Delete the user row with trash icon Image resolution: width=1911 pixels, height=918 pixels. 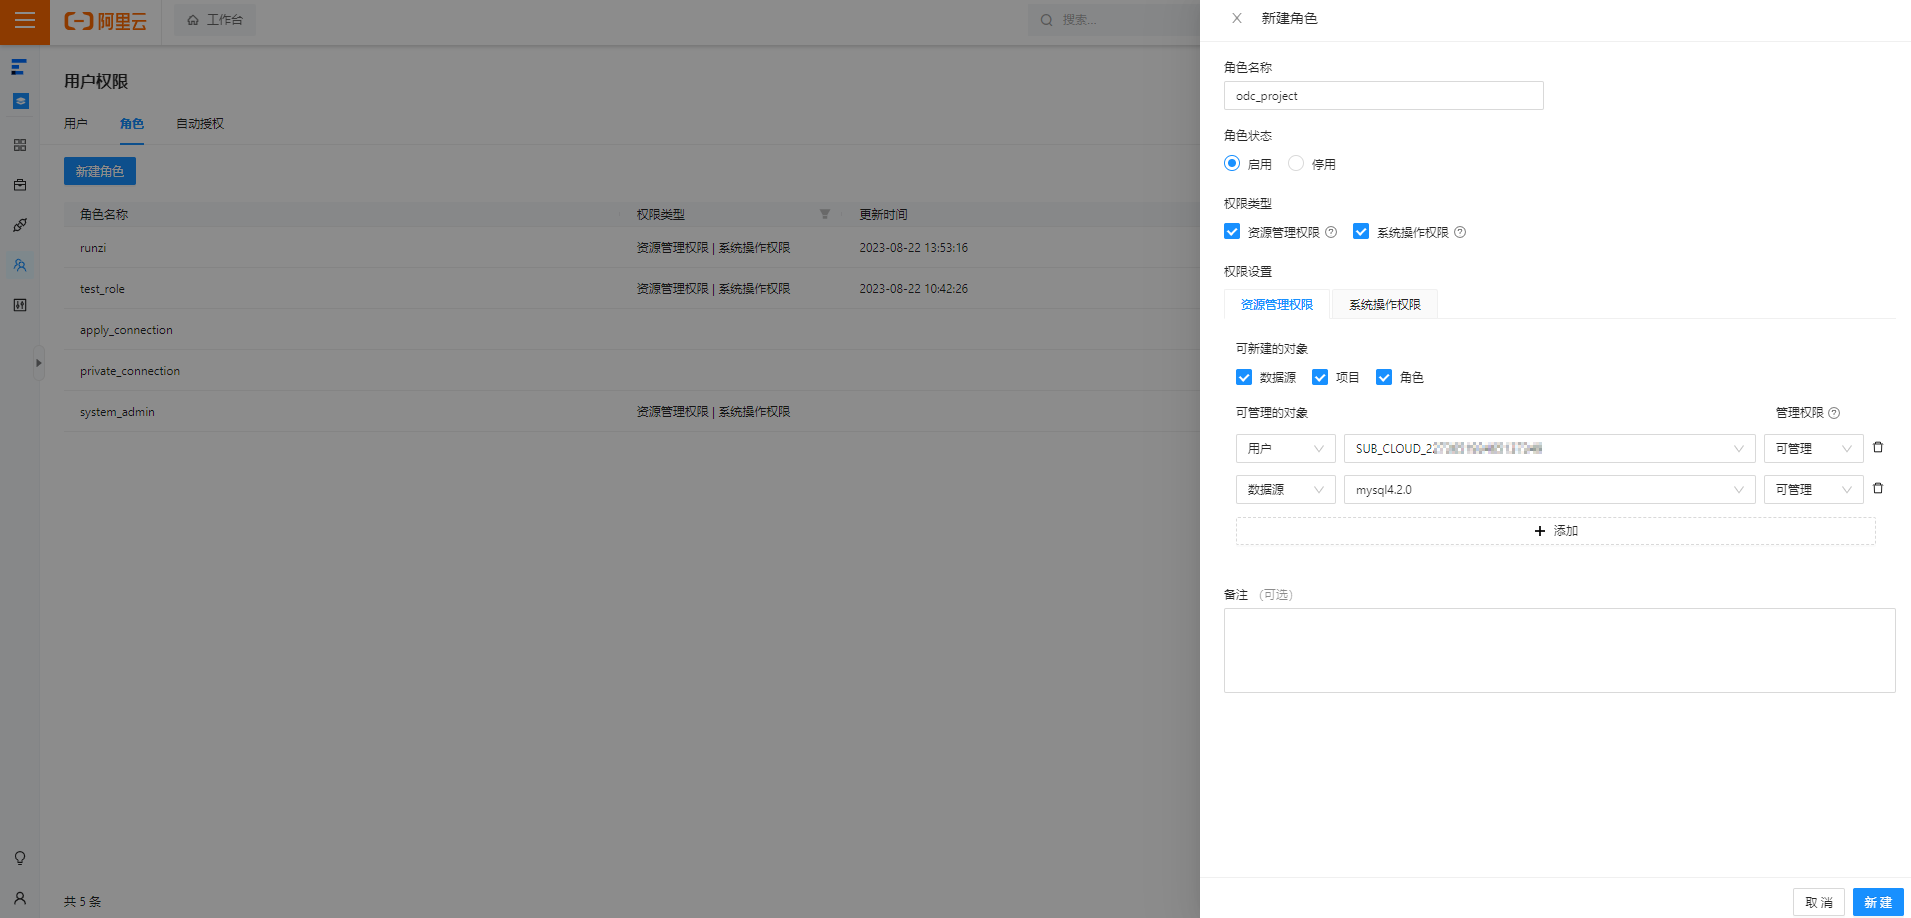coord(1878,448)
